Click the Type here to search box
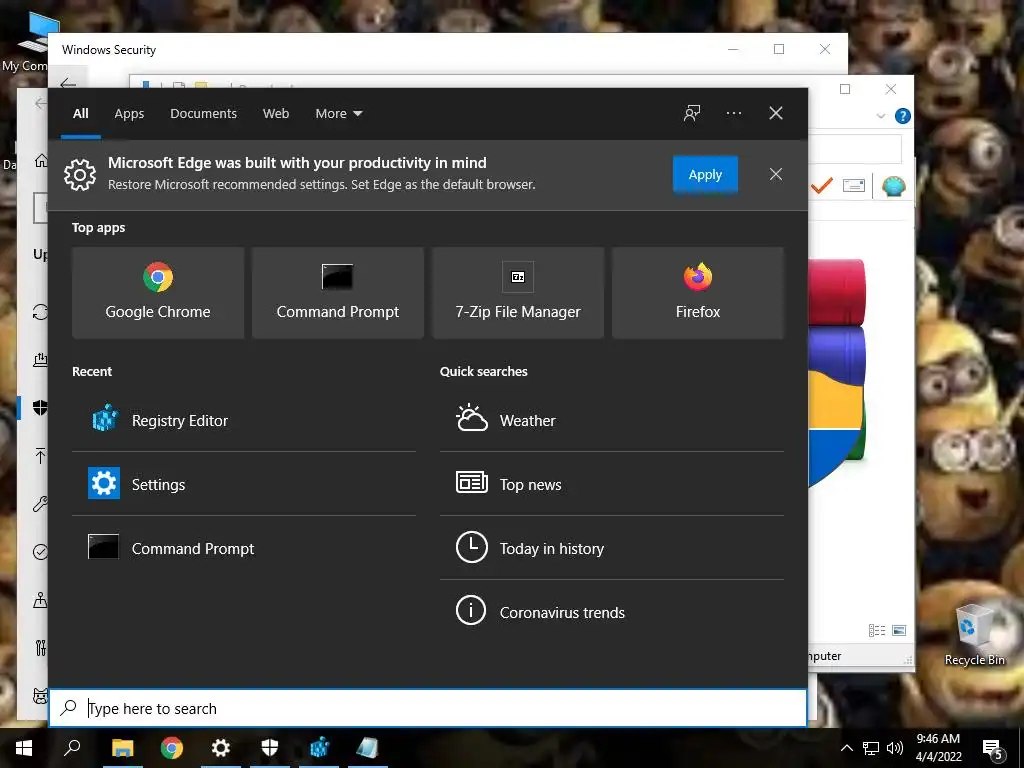Screen dimensions: 1024x768 [x=428, y=708]
